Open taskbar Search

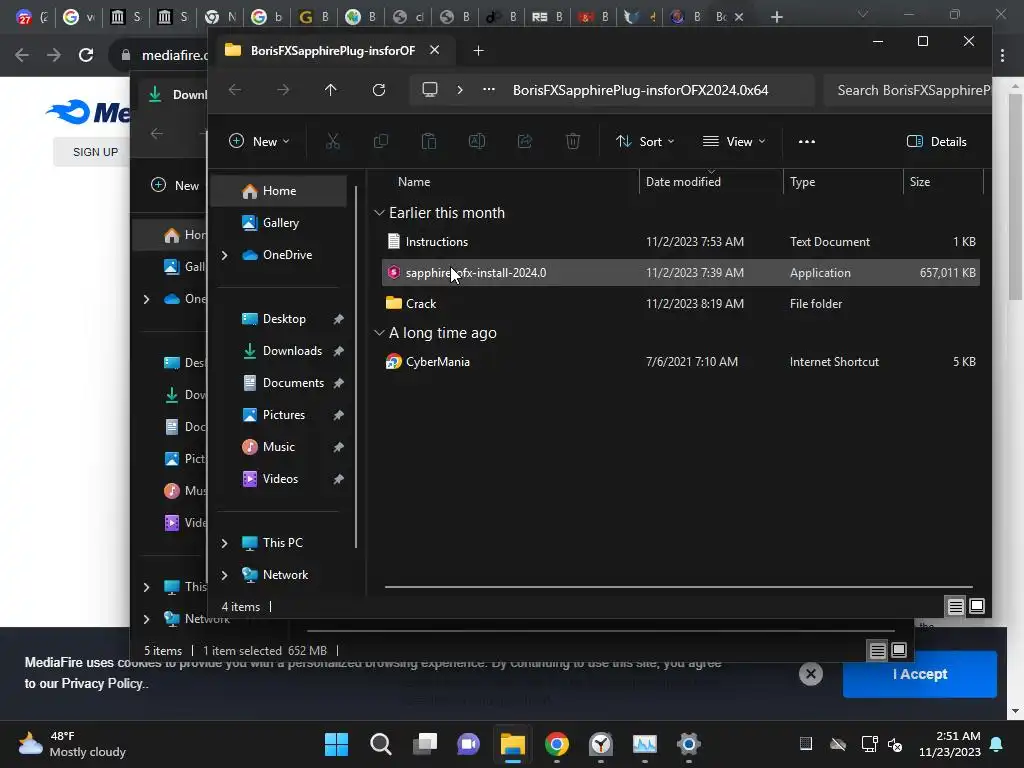click(381, 744)
